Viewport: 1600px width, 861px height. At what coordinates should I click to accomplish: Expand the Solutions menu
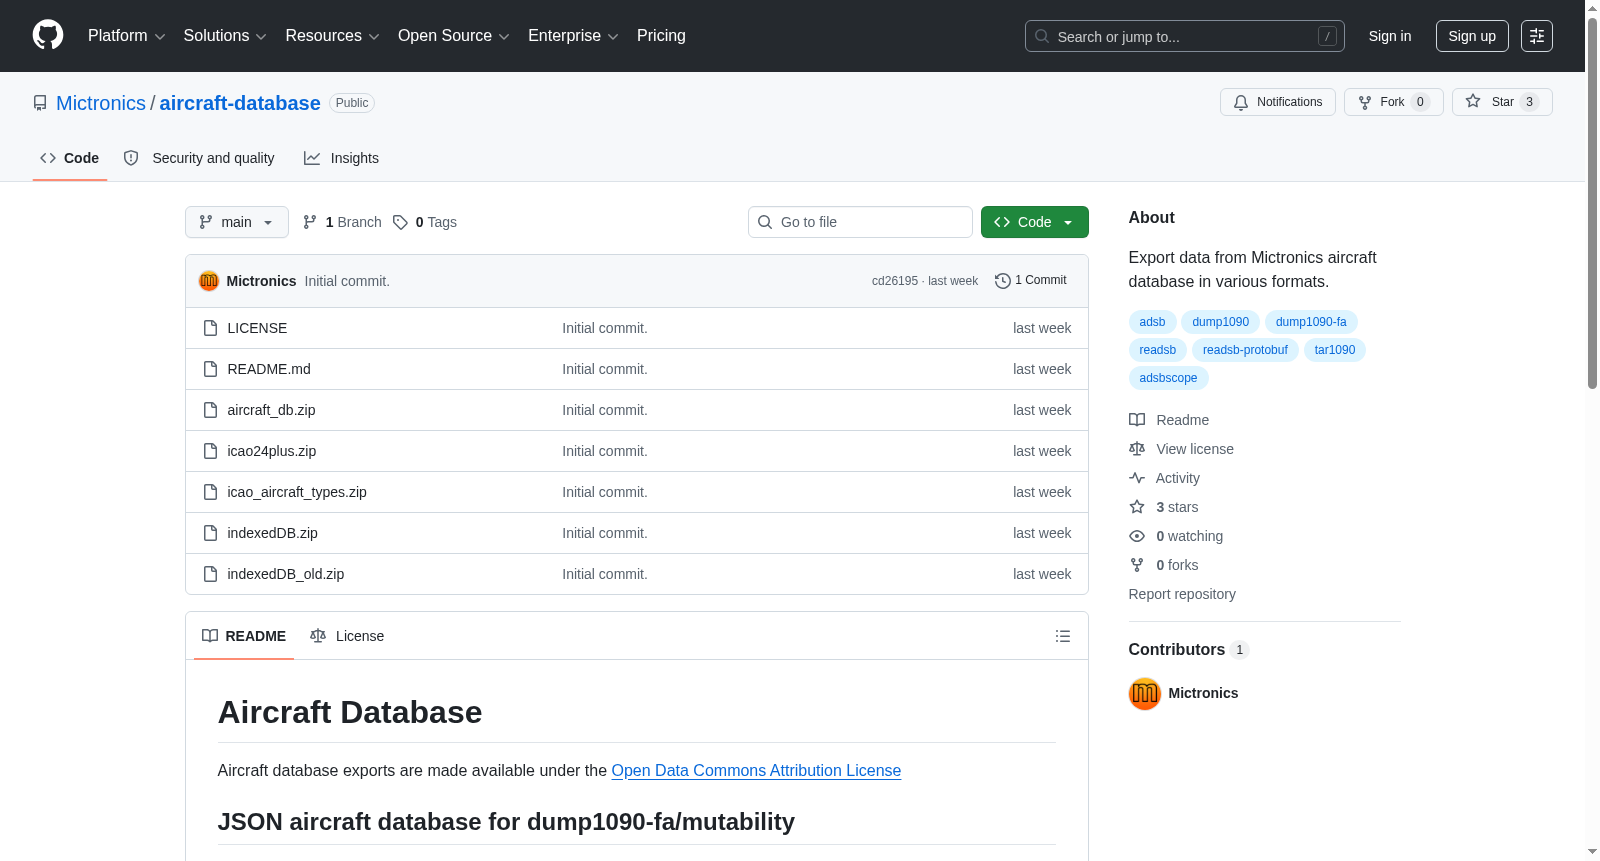pyautogui.click(x=225, y=36)
